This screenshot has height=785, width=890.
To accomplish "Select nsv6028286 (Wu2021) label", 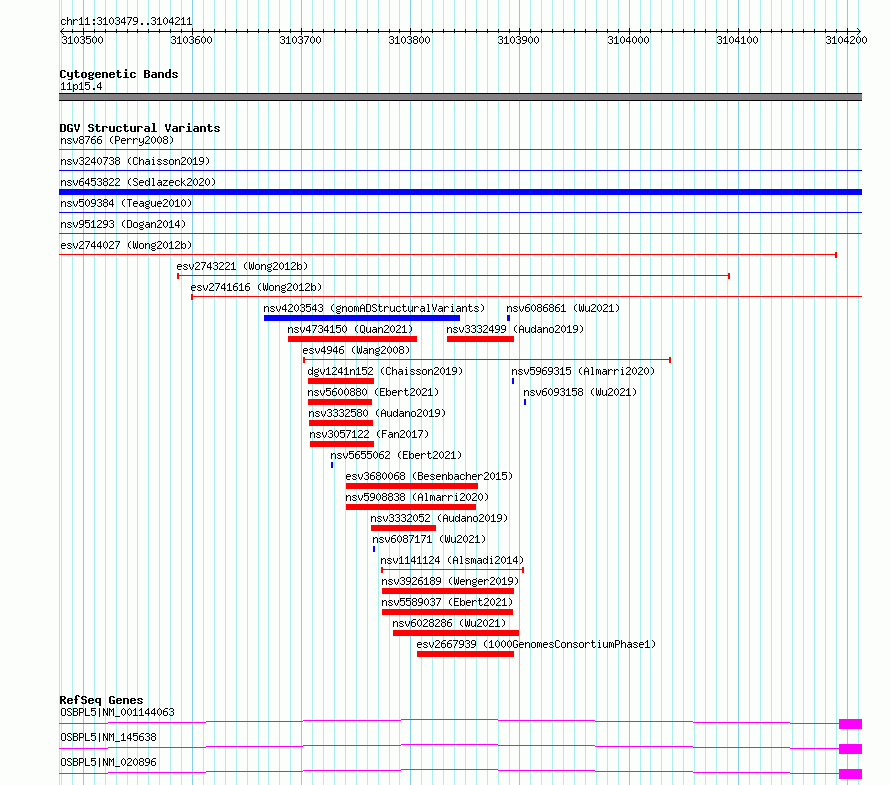I will pyautogui.click(x=449, y=623).
